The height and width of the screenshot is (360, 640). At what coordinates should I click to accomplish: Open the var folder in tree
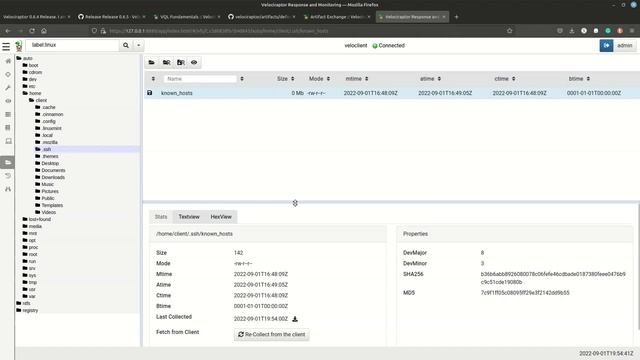point(32,296)
